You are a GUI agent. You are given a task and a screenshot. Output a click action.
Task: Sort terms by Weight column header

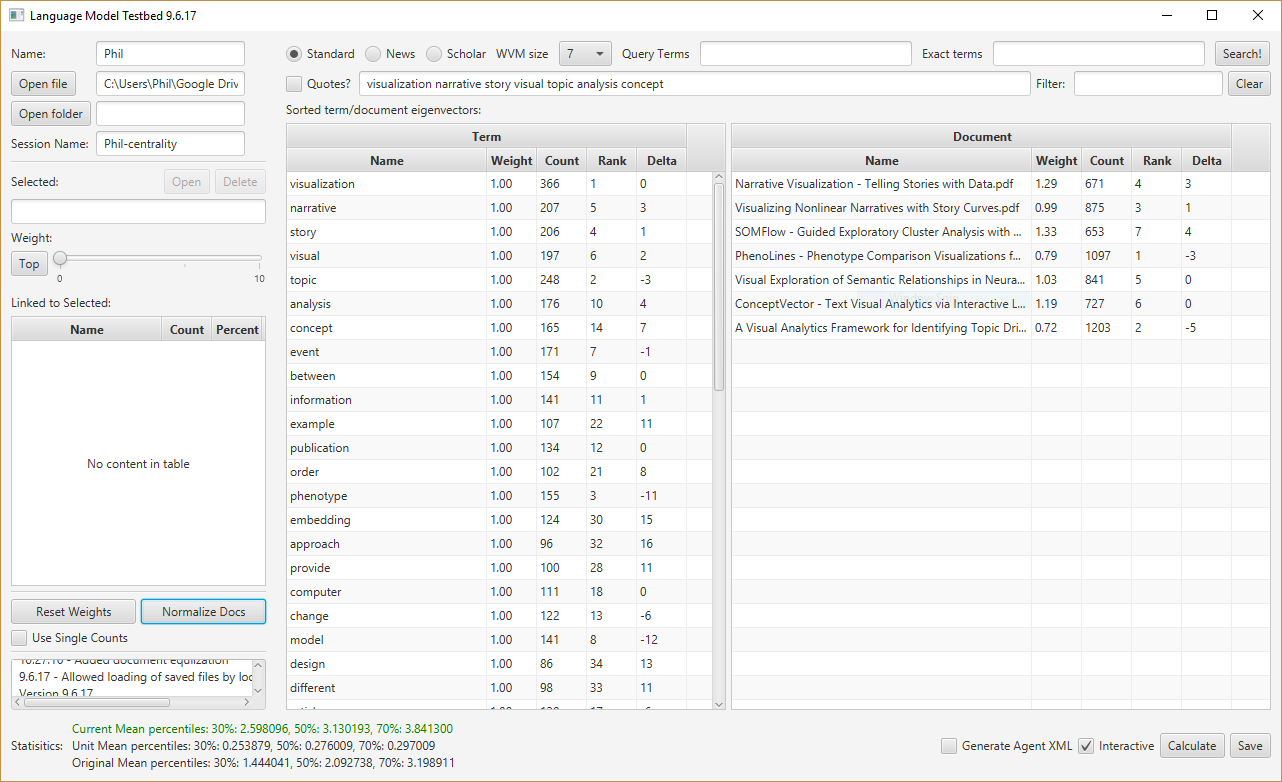pyautogui.click(x=511, y=160)
